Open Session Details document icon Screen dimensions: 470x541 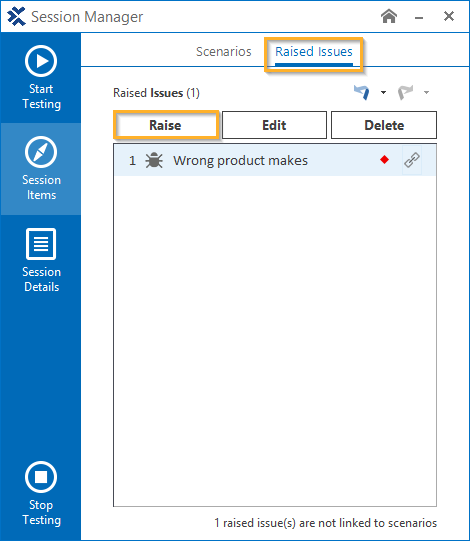point(41,244)
